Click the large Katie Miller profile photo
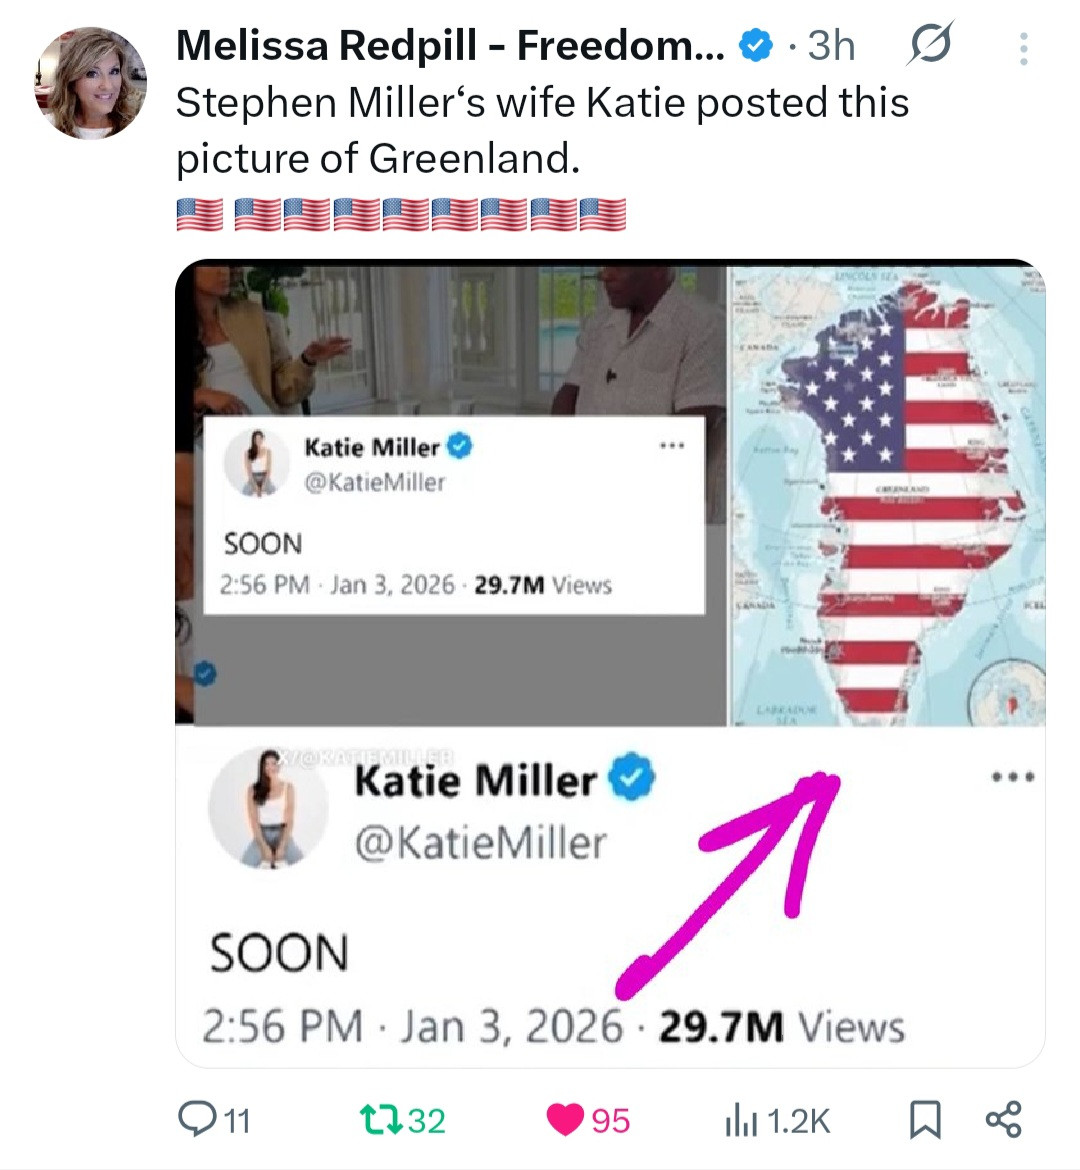 pyautogui.click(x=268, y=808)
